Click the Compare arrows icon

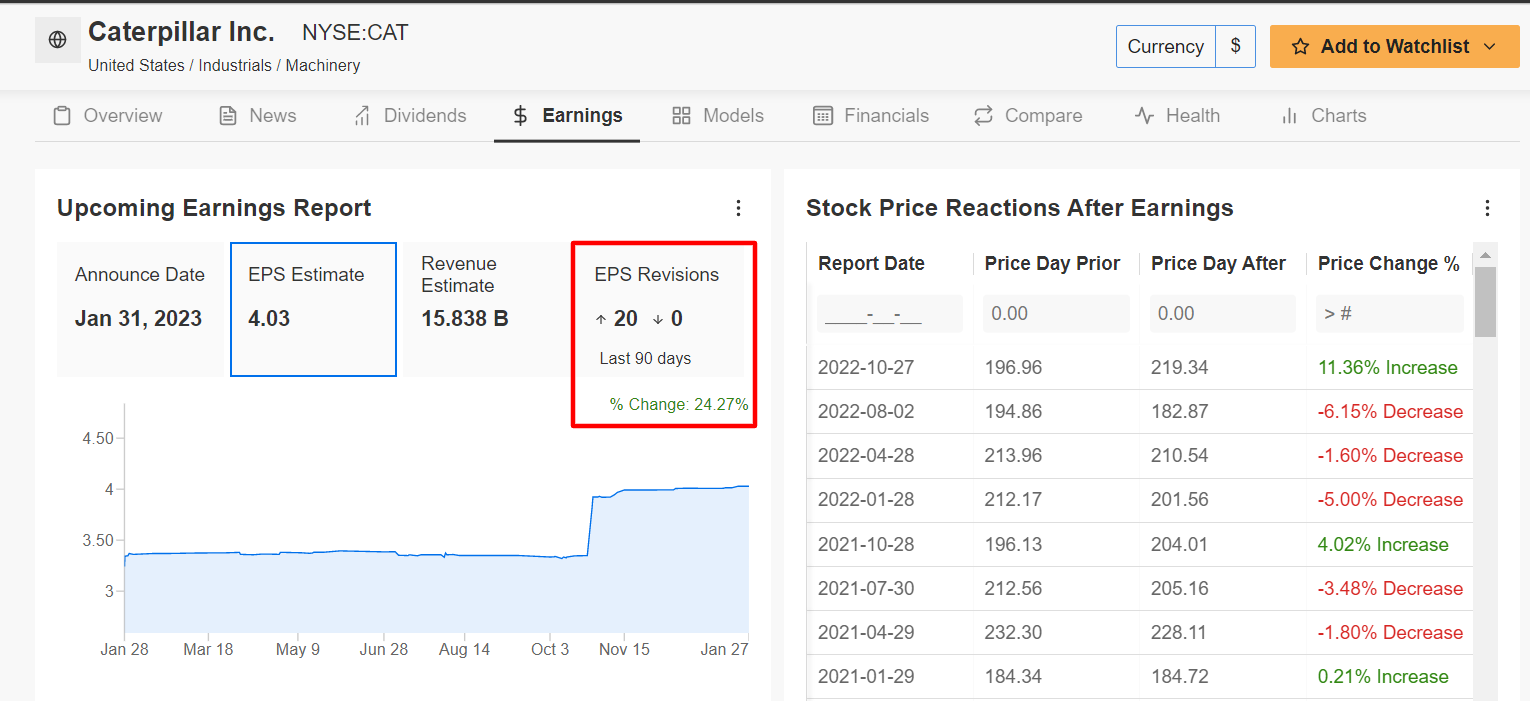coord(983,116)
